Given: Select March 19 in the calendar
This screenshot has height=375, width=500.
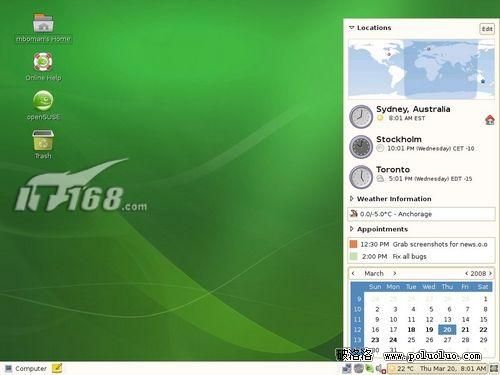Looking at the screenshot, I should (x=429, y=330).
